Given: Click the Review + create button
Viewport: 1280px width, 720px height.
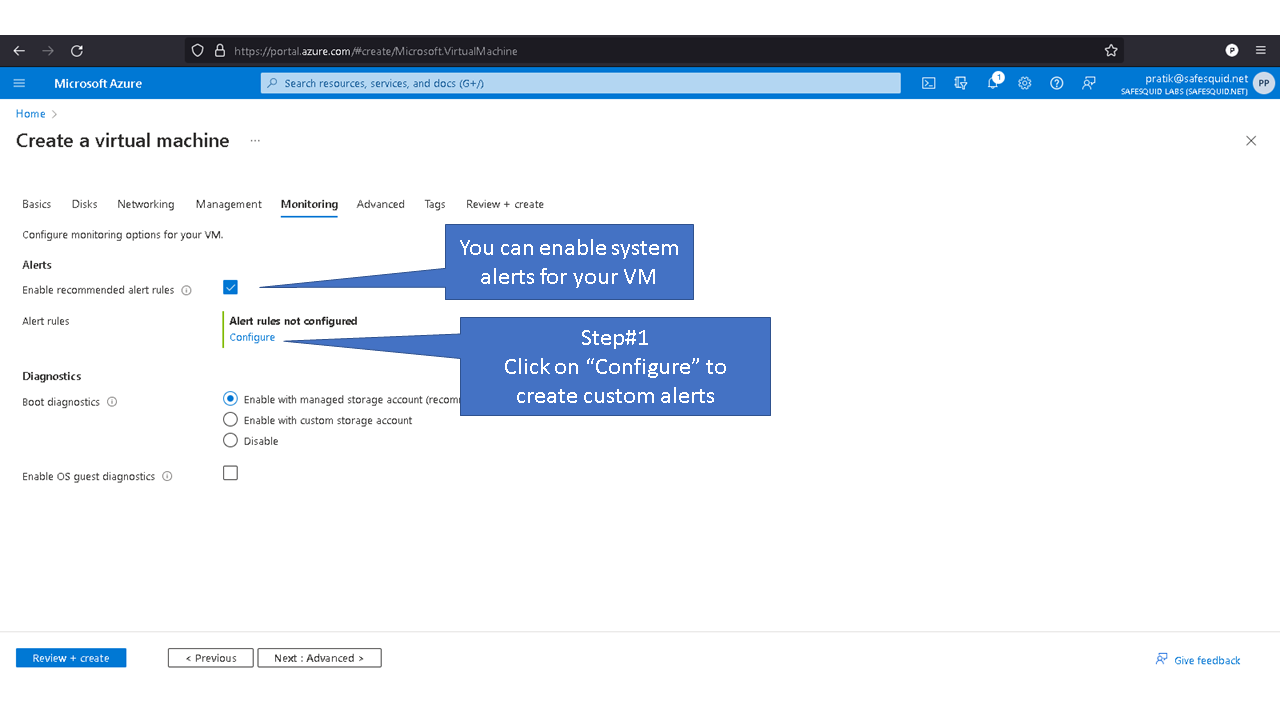Looking at the screenshot, I should pos(71,658).
